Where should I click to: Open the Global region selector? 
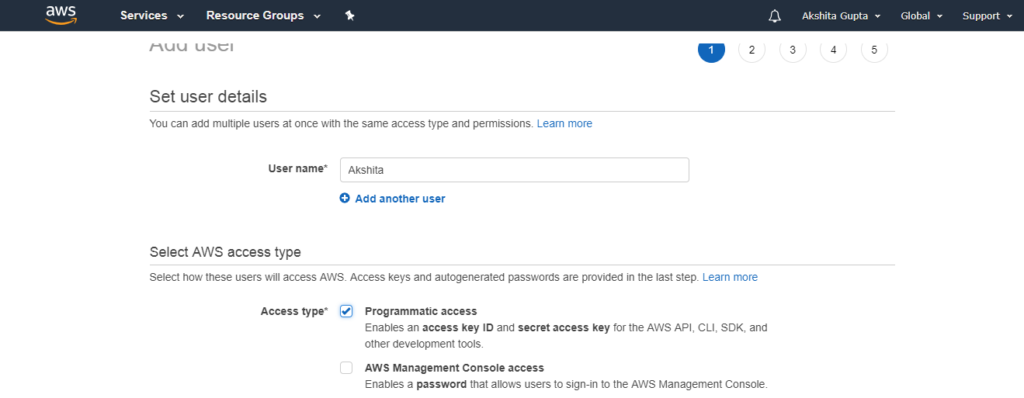[x=921, y=16]
